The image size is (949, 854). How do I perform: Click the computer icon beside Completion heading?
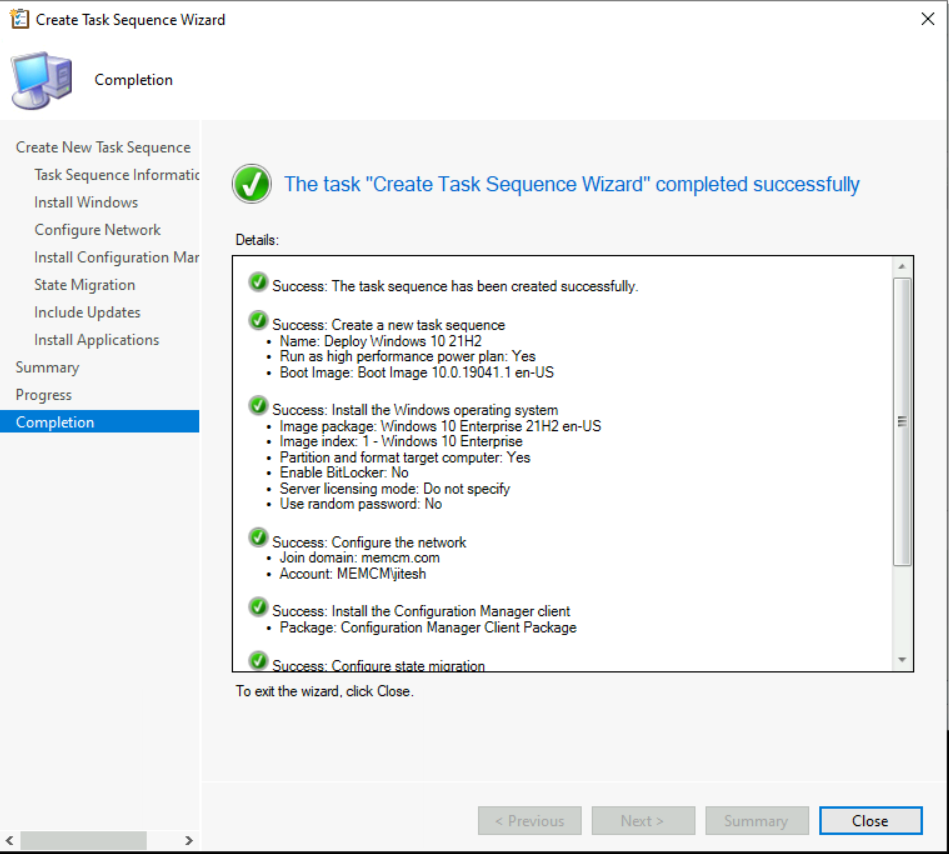42,80
